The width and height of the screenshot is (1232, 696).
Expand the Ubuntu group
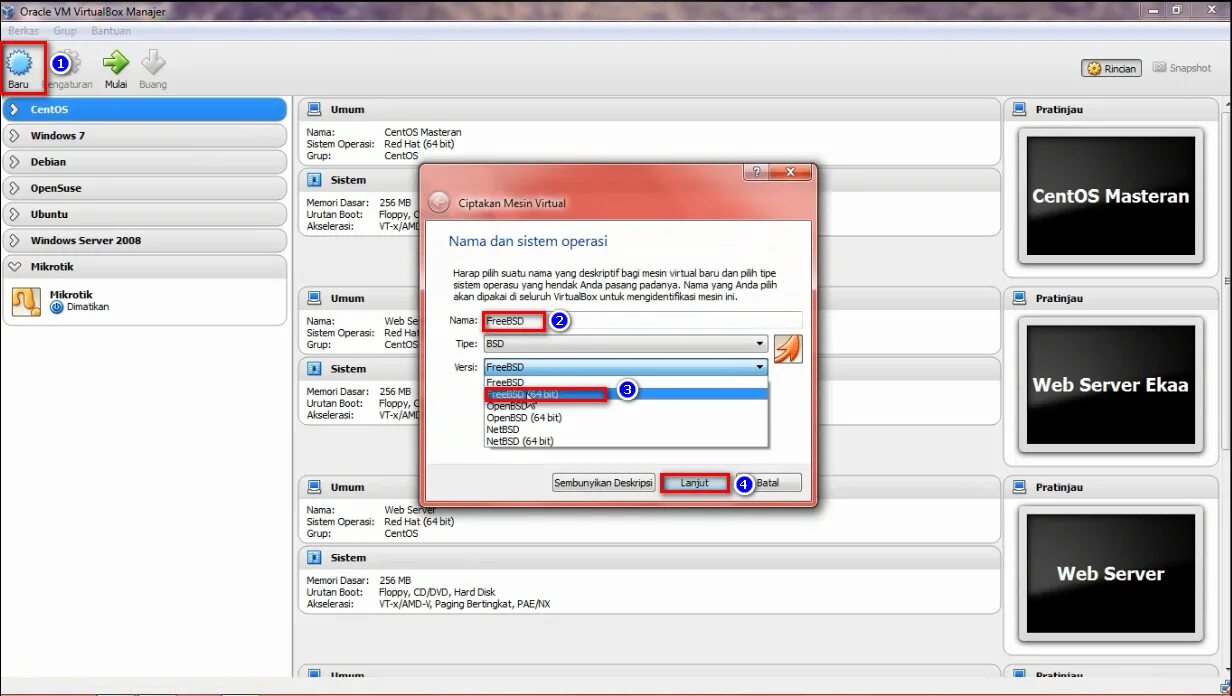coord(14,214)
